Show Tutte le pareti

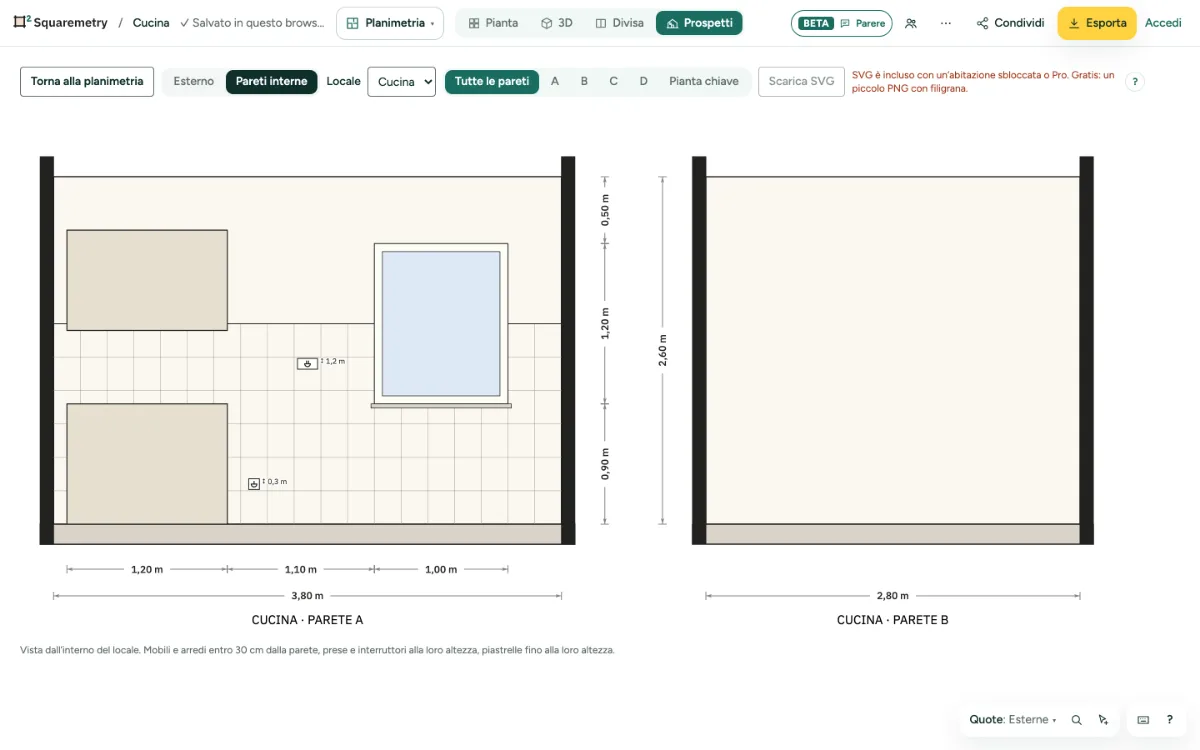pos(492,82)
